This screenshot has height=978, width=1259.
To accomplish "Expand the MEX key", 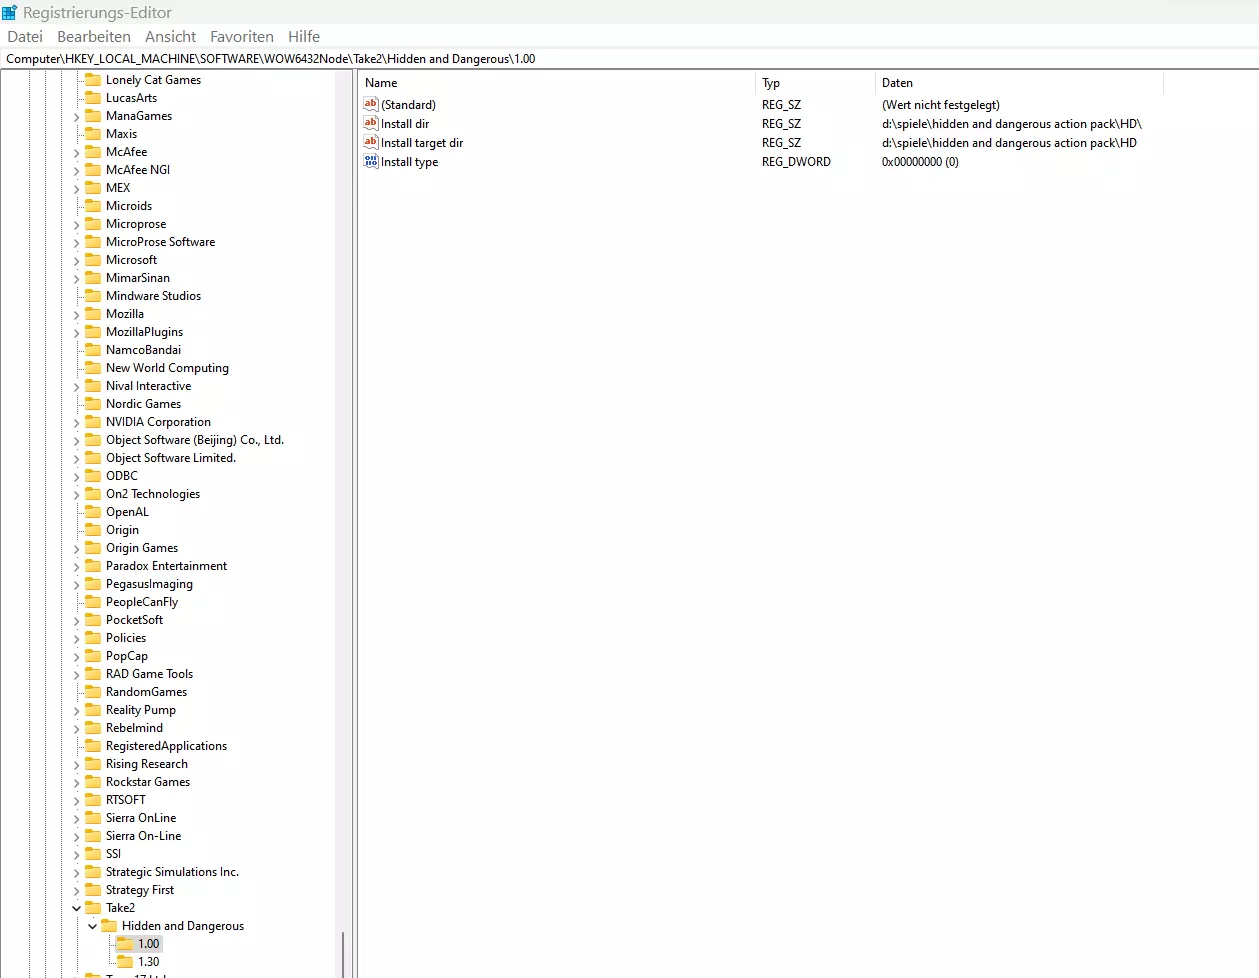I will click(x=76, y=188).
